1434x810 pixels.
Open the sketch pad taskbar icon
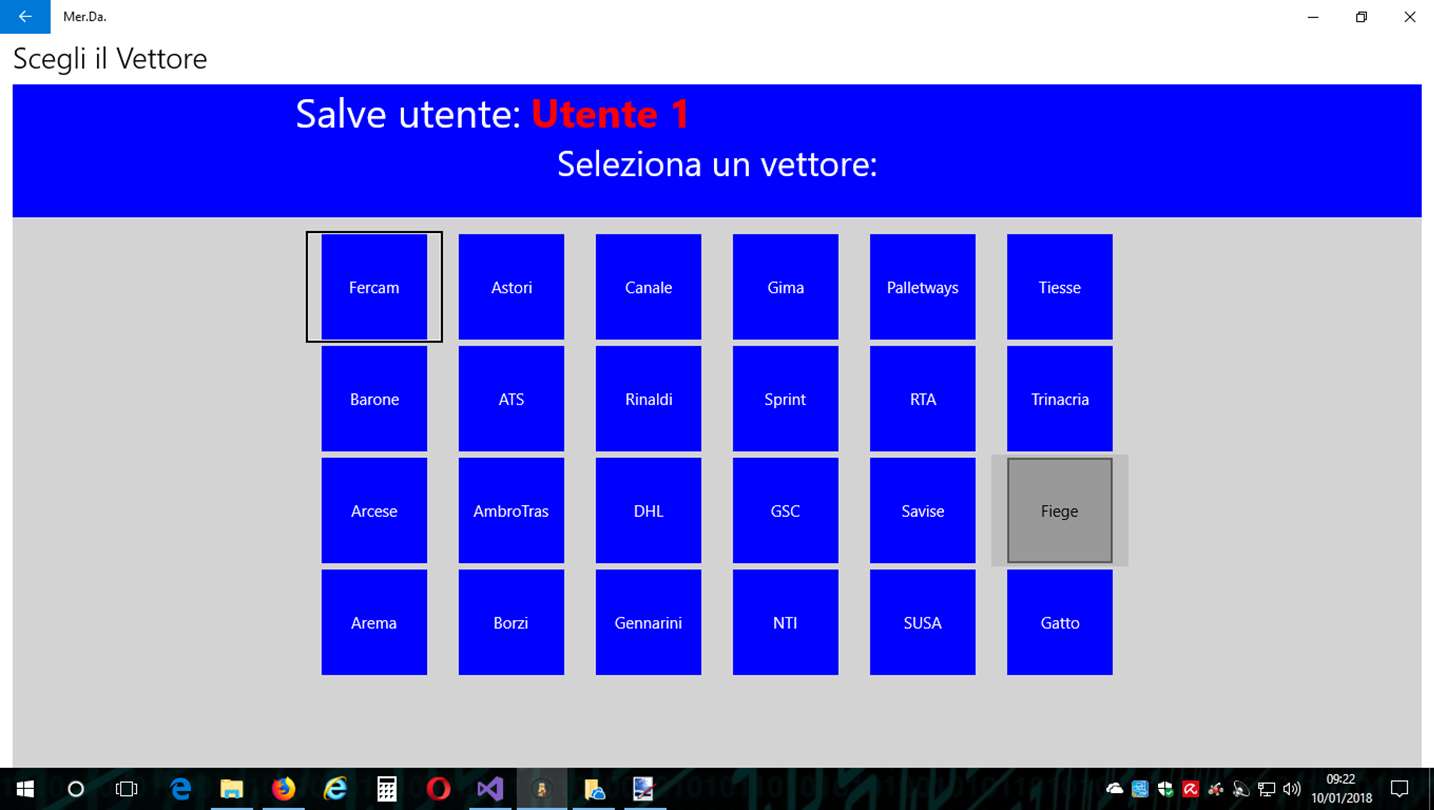[644, 789]
